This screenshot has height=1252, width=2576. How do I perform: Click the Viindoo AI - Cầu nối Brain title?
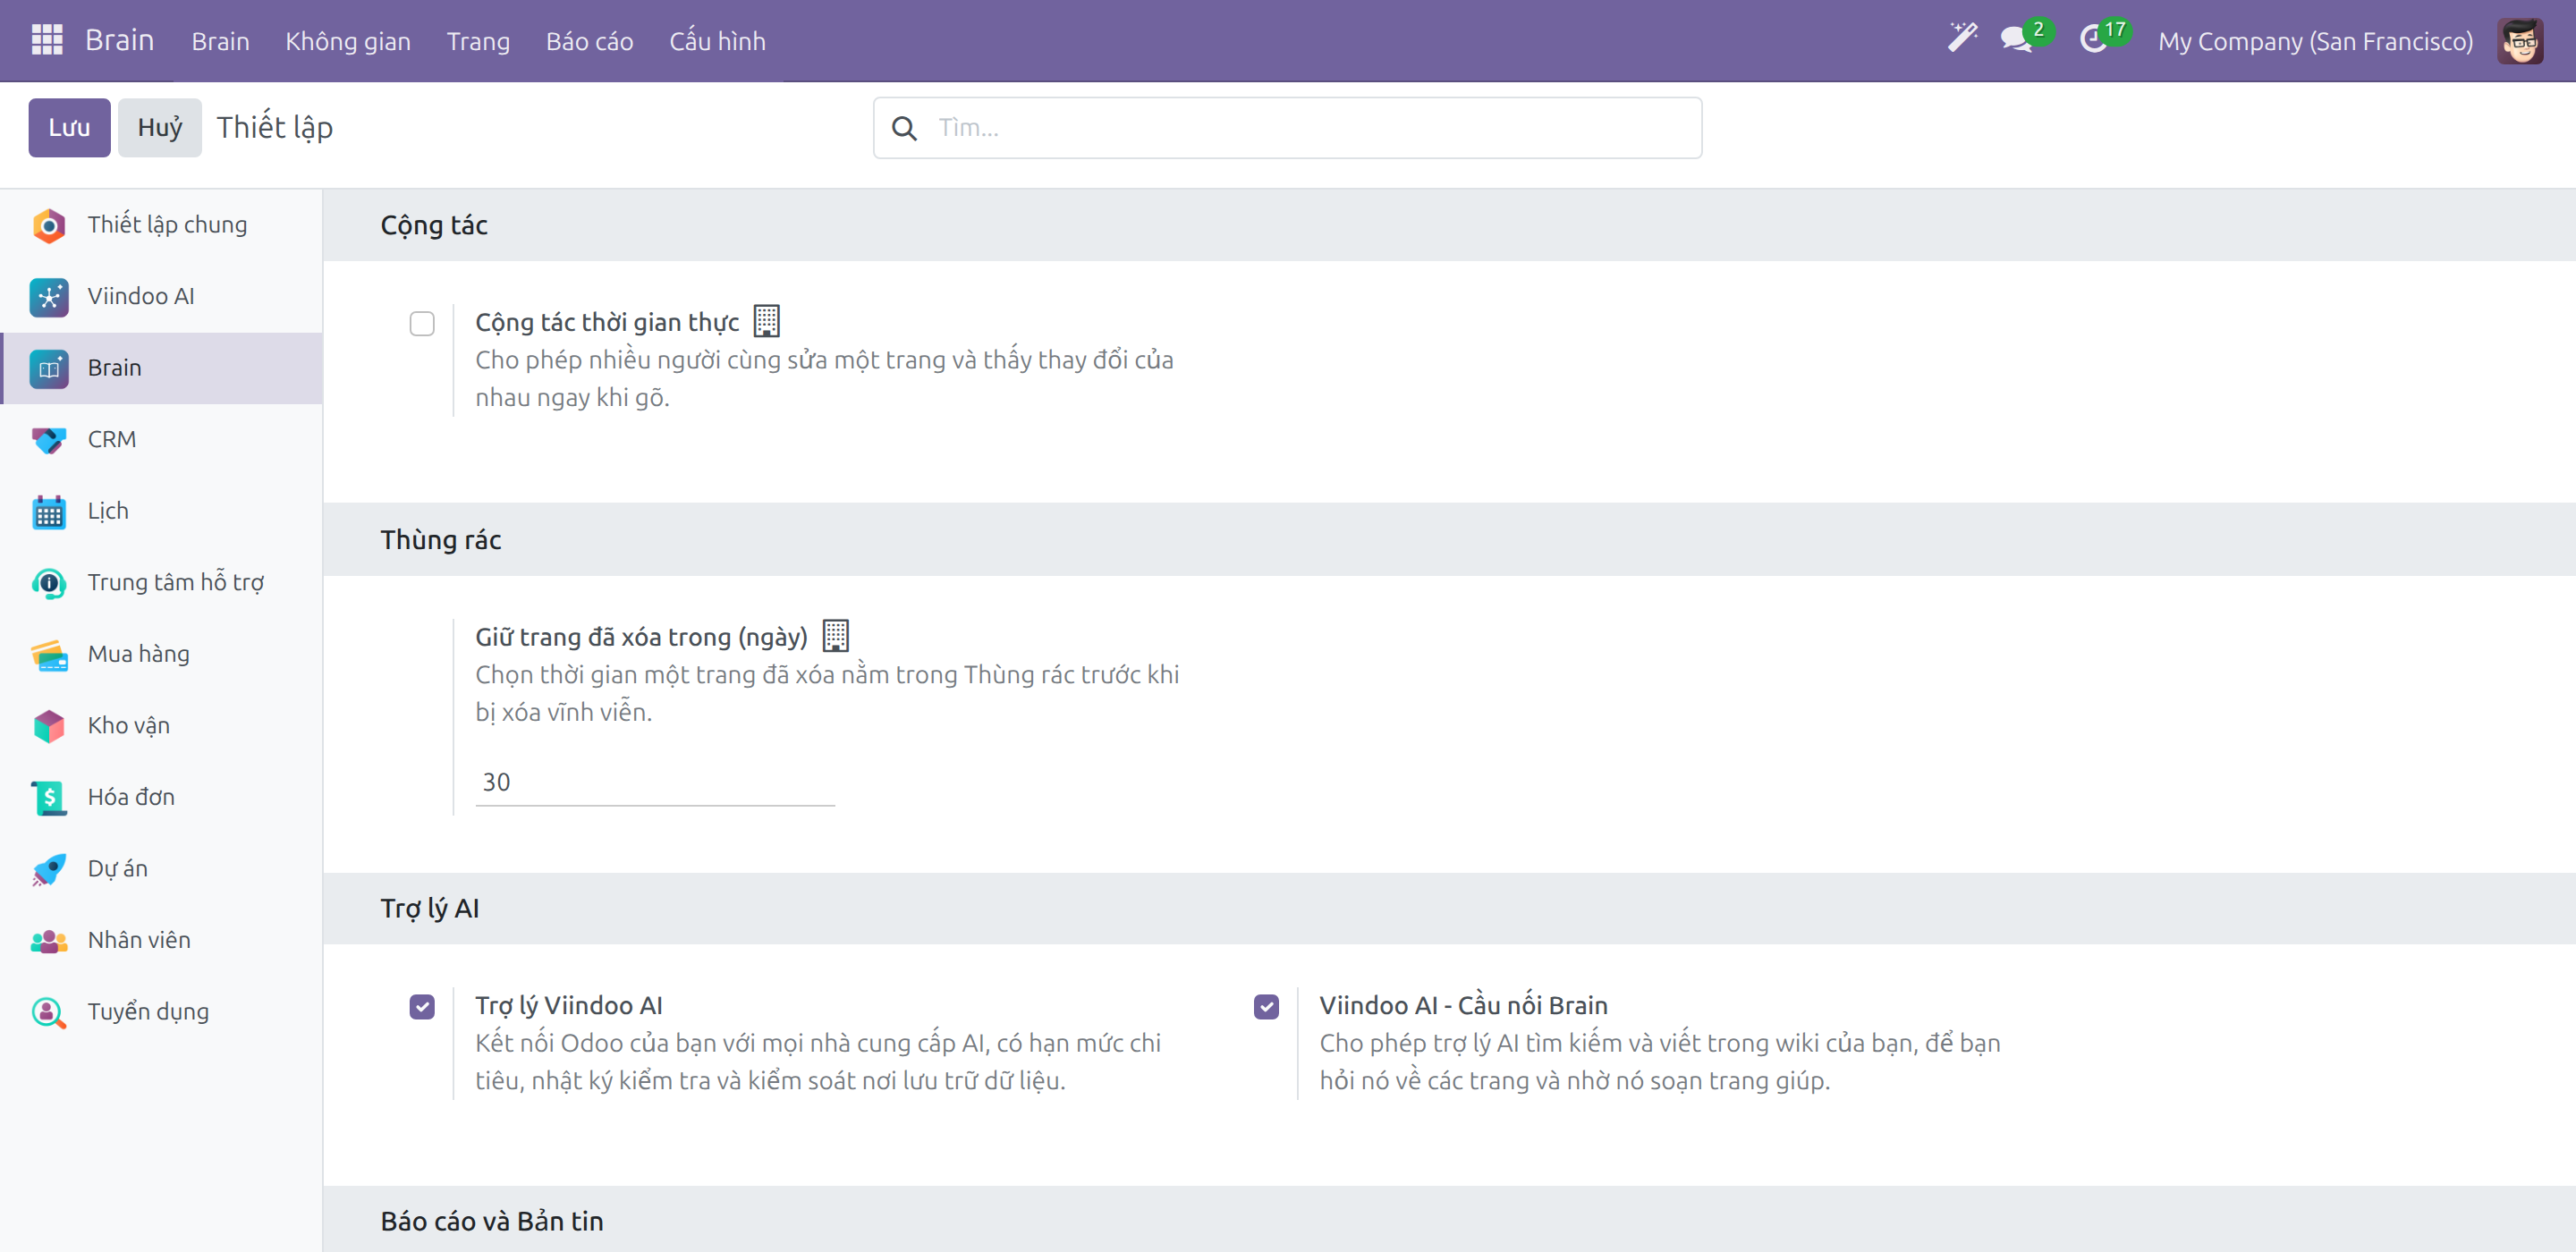[x=1463, y=1005]
